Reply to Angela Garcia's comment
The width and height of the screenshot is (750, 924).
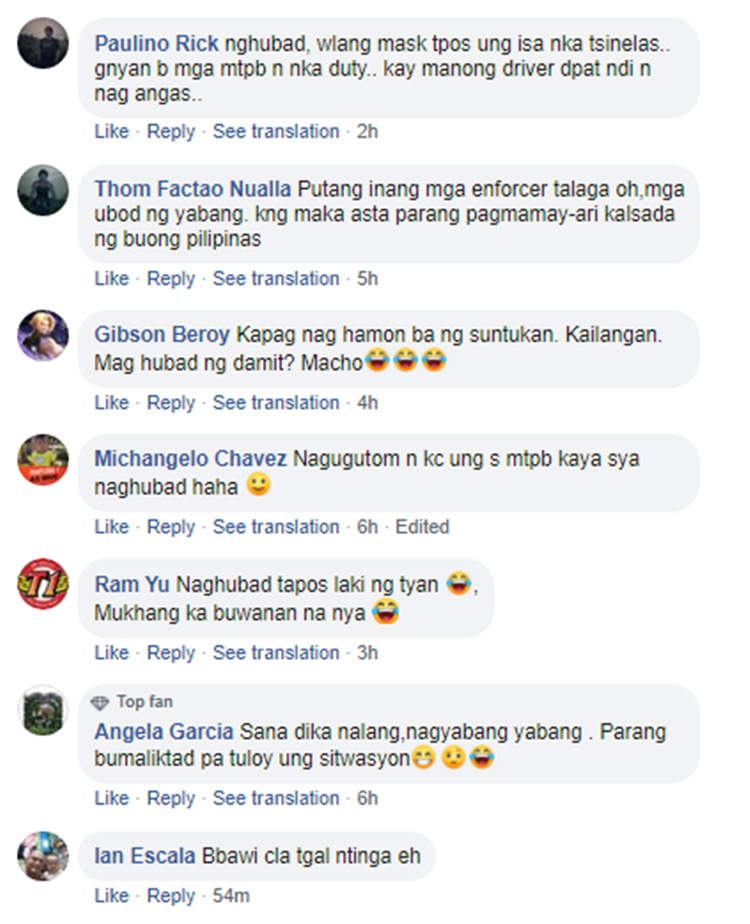coord(170,798)
